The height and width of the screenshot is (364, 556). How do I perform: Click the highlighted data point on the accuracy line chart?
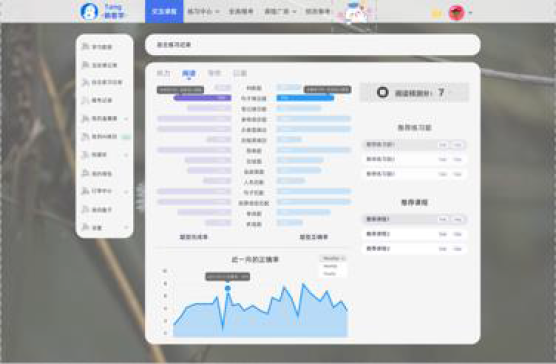[228, 288]
